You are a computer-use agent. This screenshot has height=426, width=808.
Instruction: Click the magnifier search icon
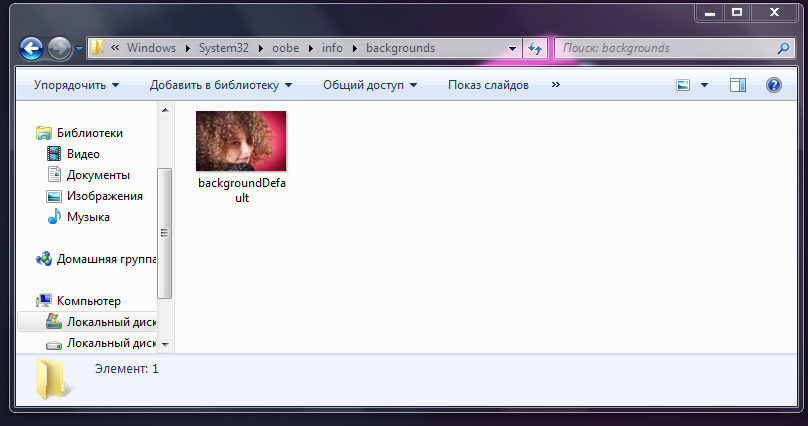pyautogui.click(x=783, y=48)
